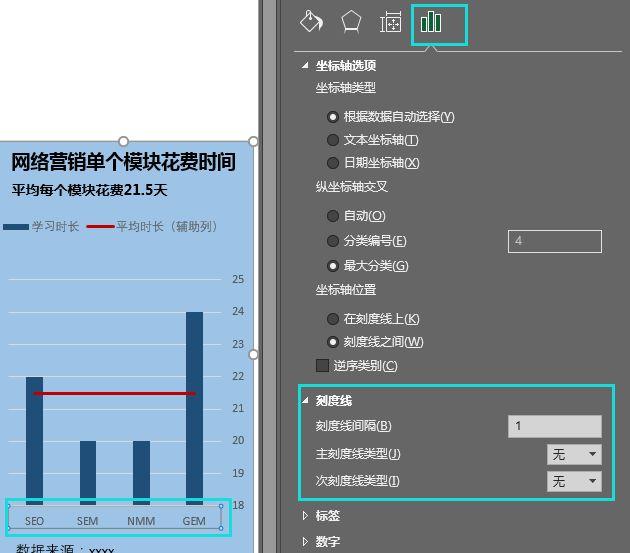
Task: Expand the 数字 section
Action: [x=305, y=542]
